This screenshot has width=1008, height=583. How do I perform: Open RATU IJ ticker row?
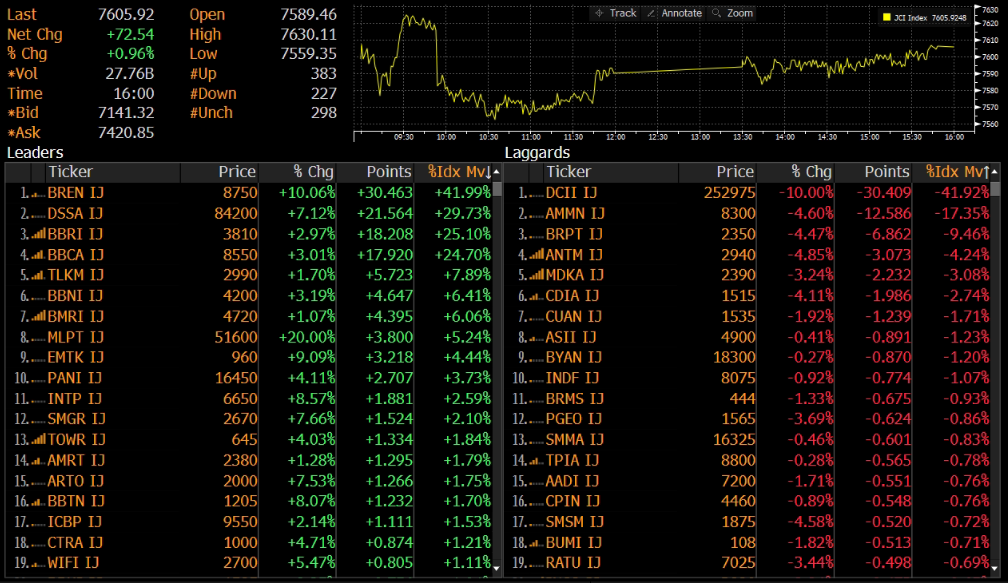pyautogui.click(x=573, y=563)
